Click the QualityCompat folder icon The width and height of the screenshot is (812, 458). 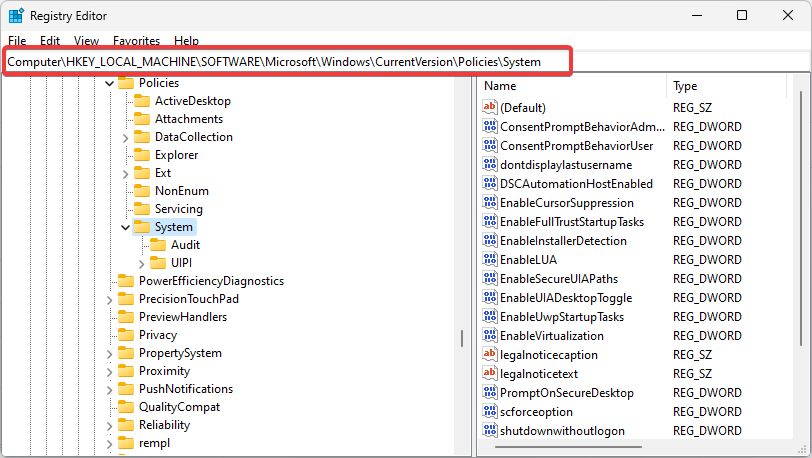pos(126,407)
